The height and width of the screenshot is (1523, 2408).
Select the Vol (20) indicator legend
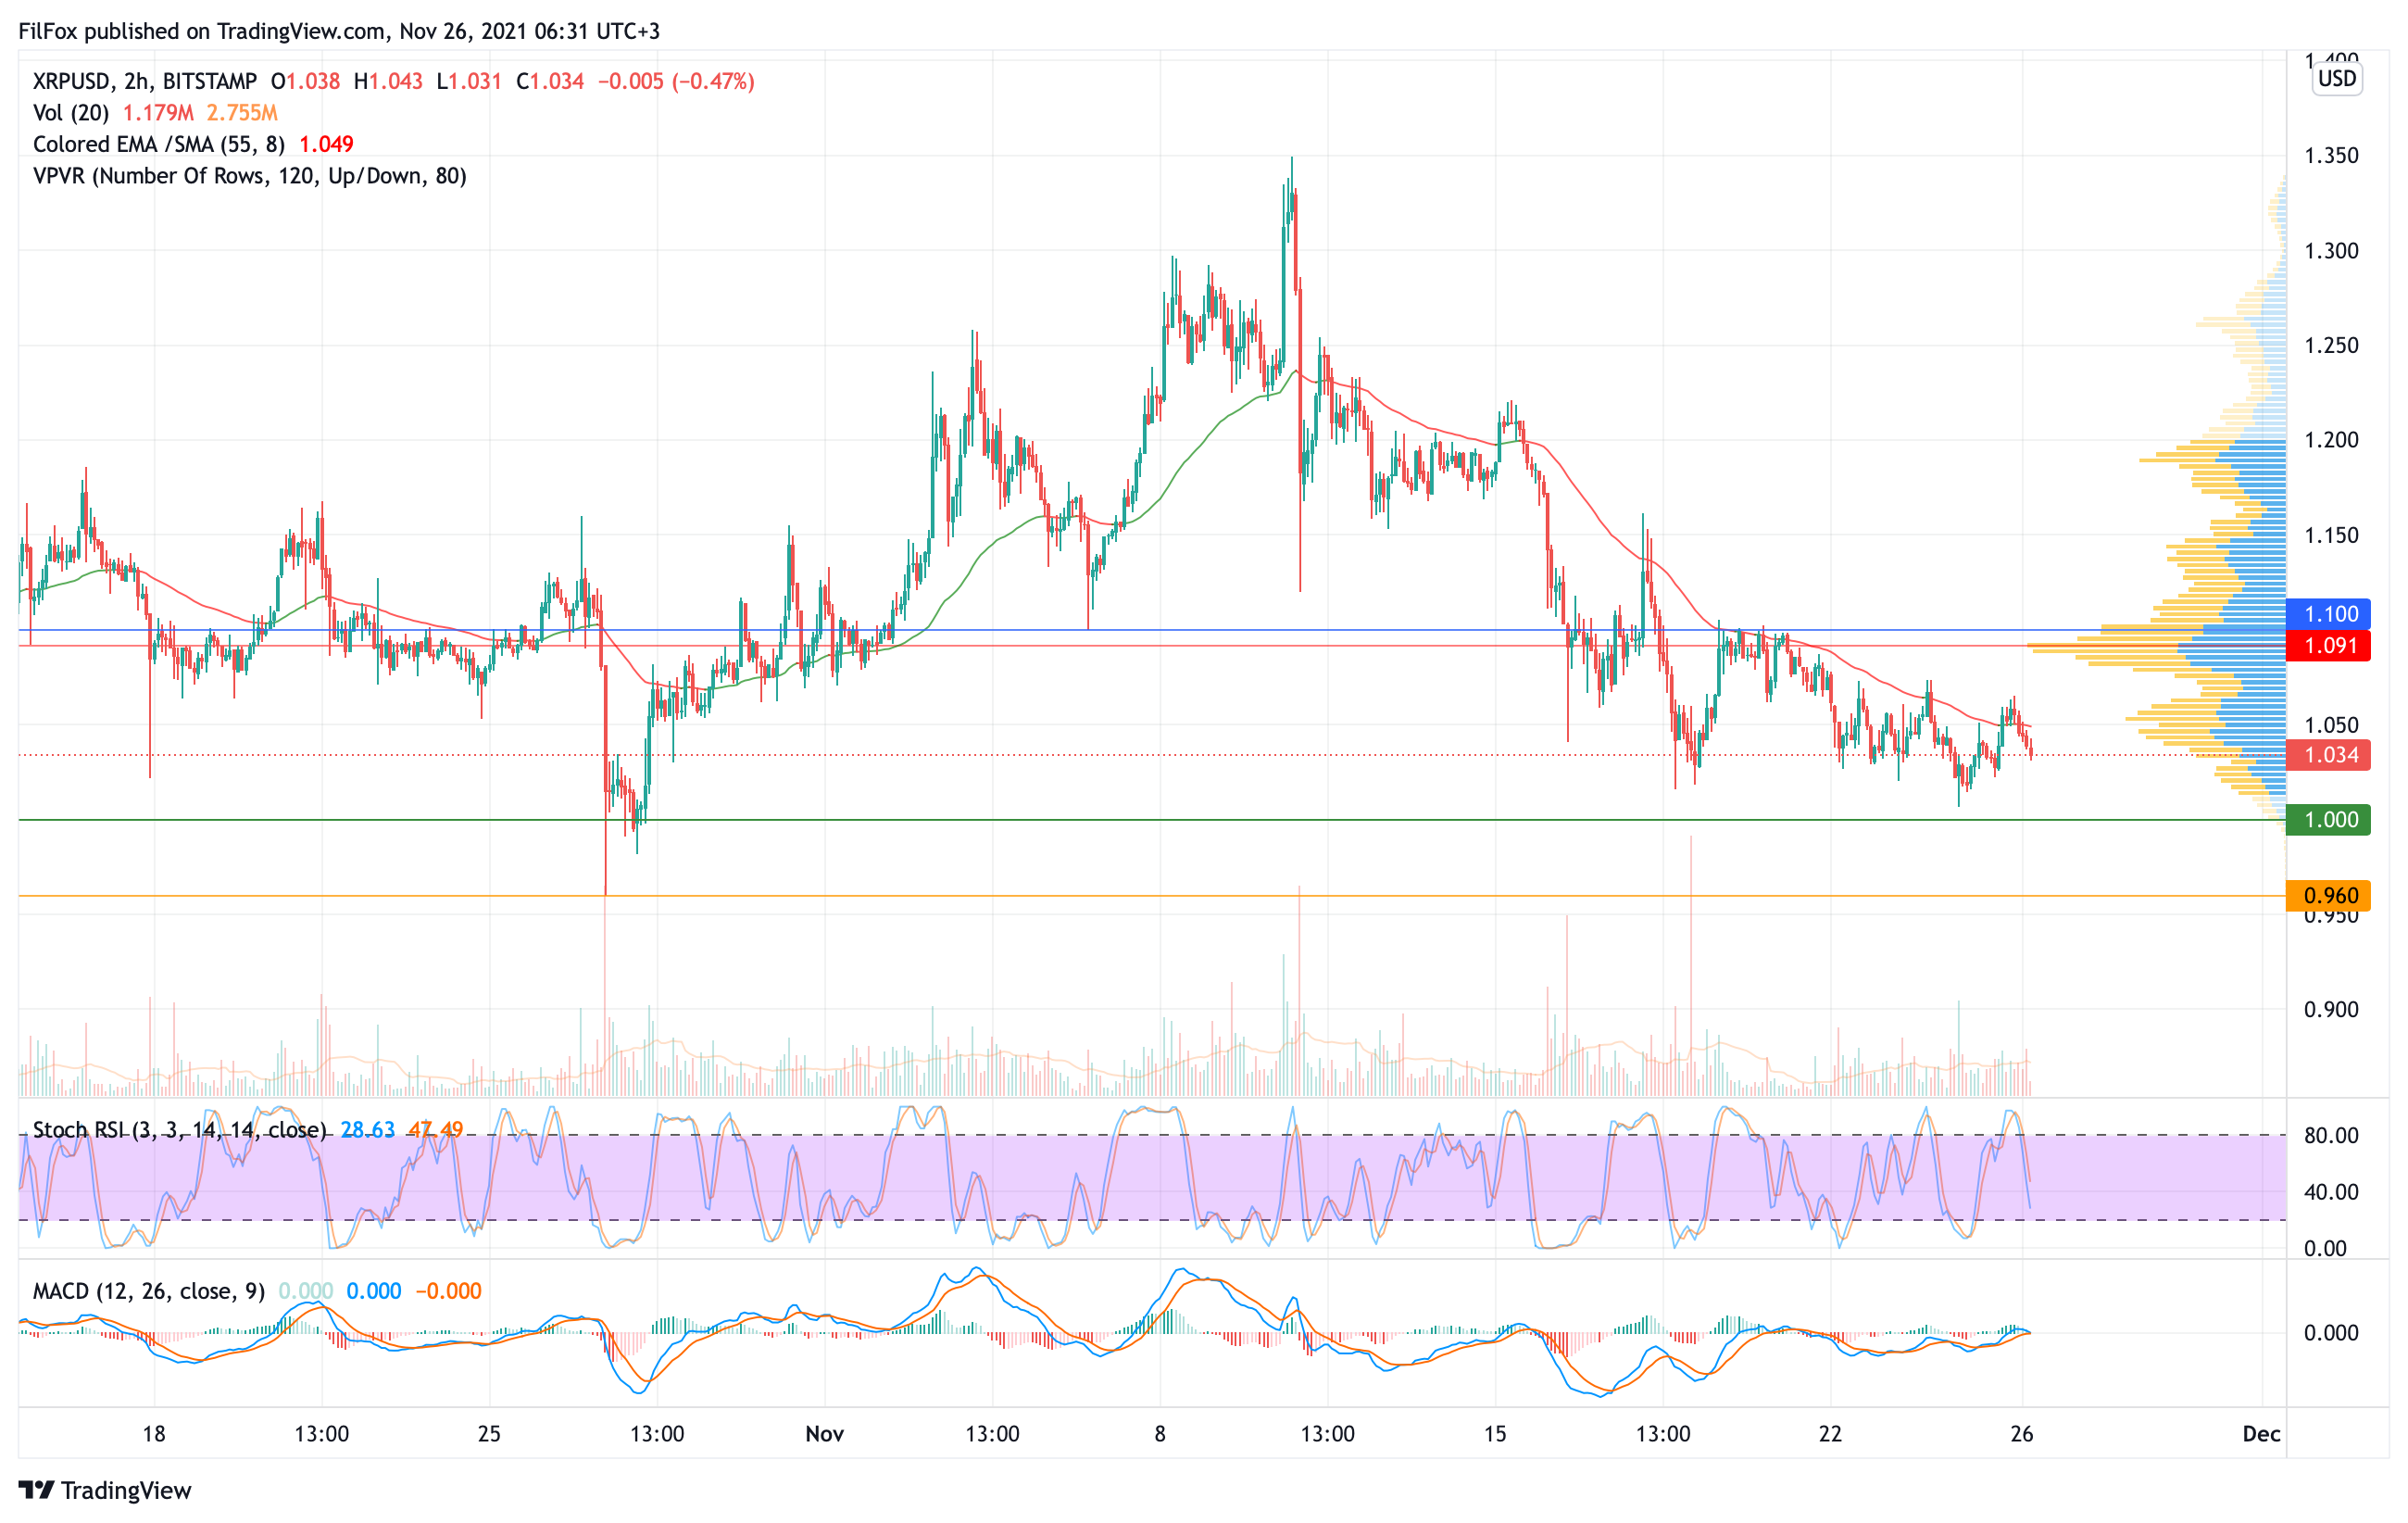(x=70, y=113)
